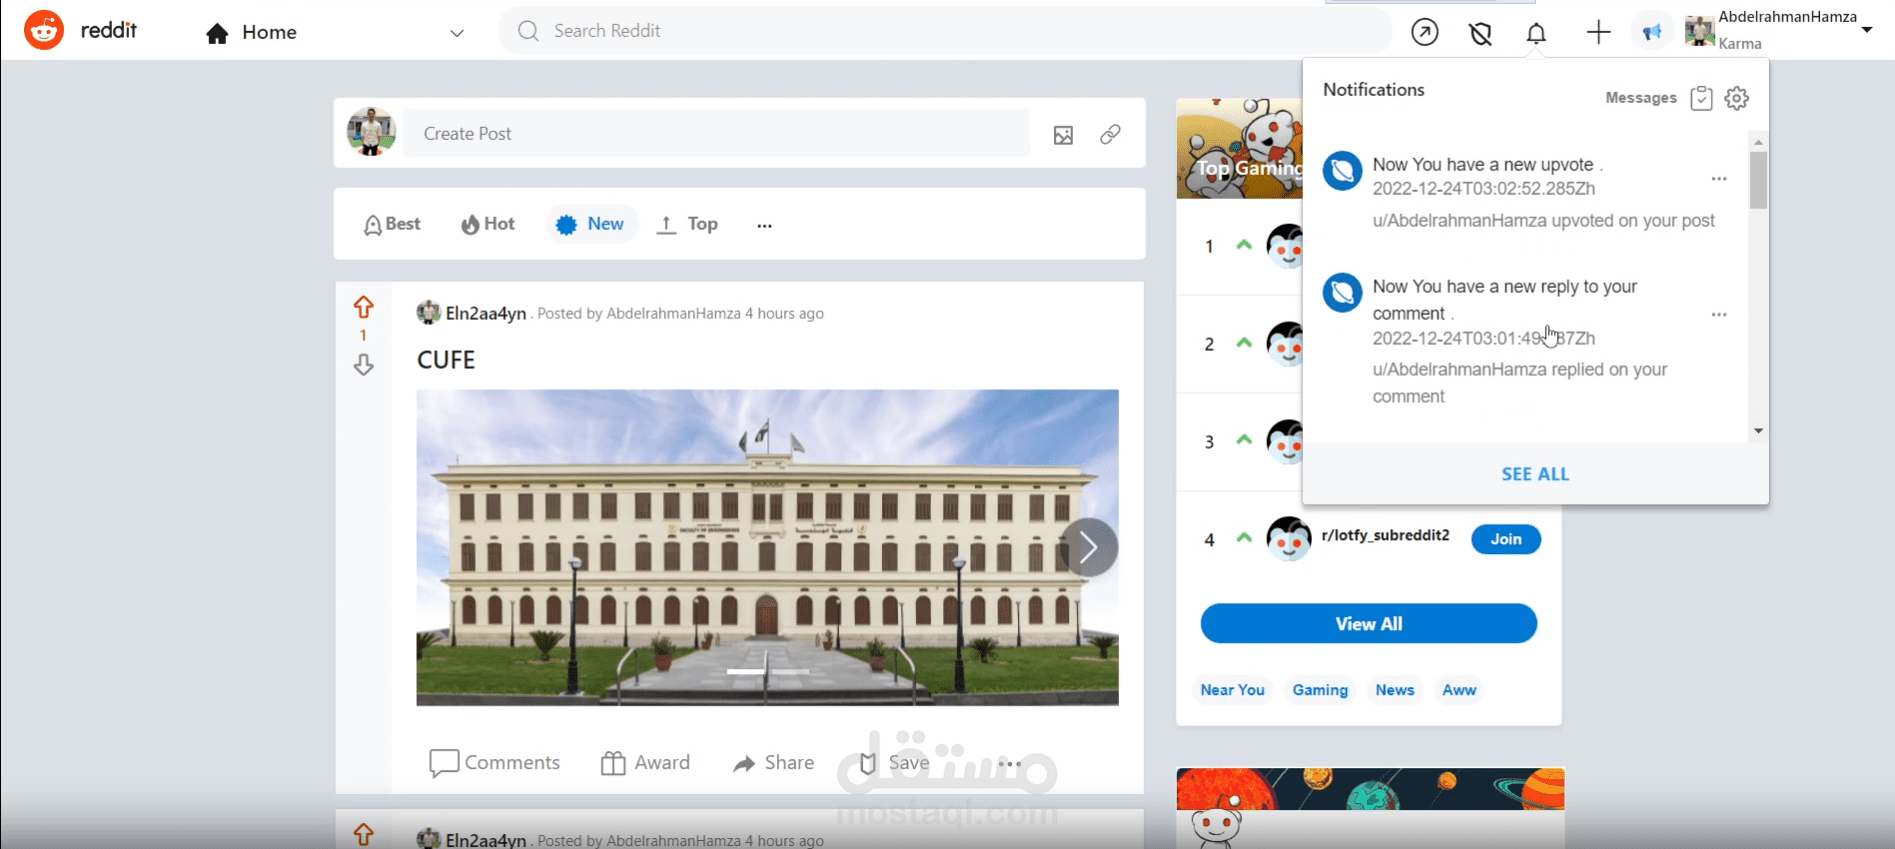Open the AbdelrahmanHamza user menu arrow
This screenshot has width=1895, height=849.
point(1867,30)
